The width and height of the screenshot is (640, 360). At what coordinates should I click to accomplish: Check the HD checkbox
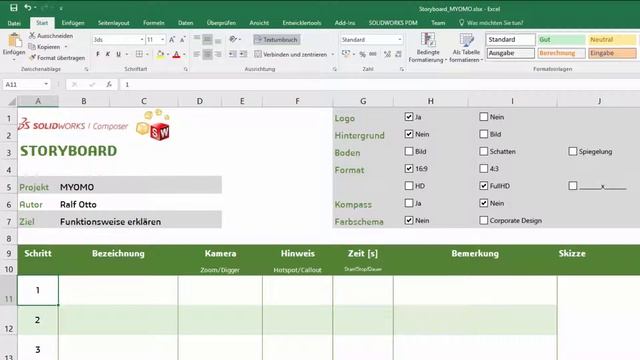[409, 186]
